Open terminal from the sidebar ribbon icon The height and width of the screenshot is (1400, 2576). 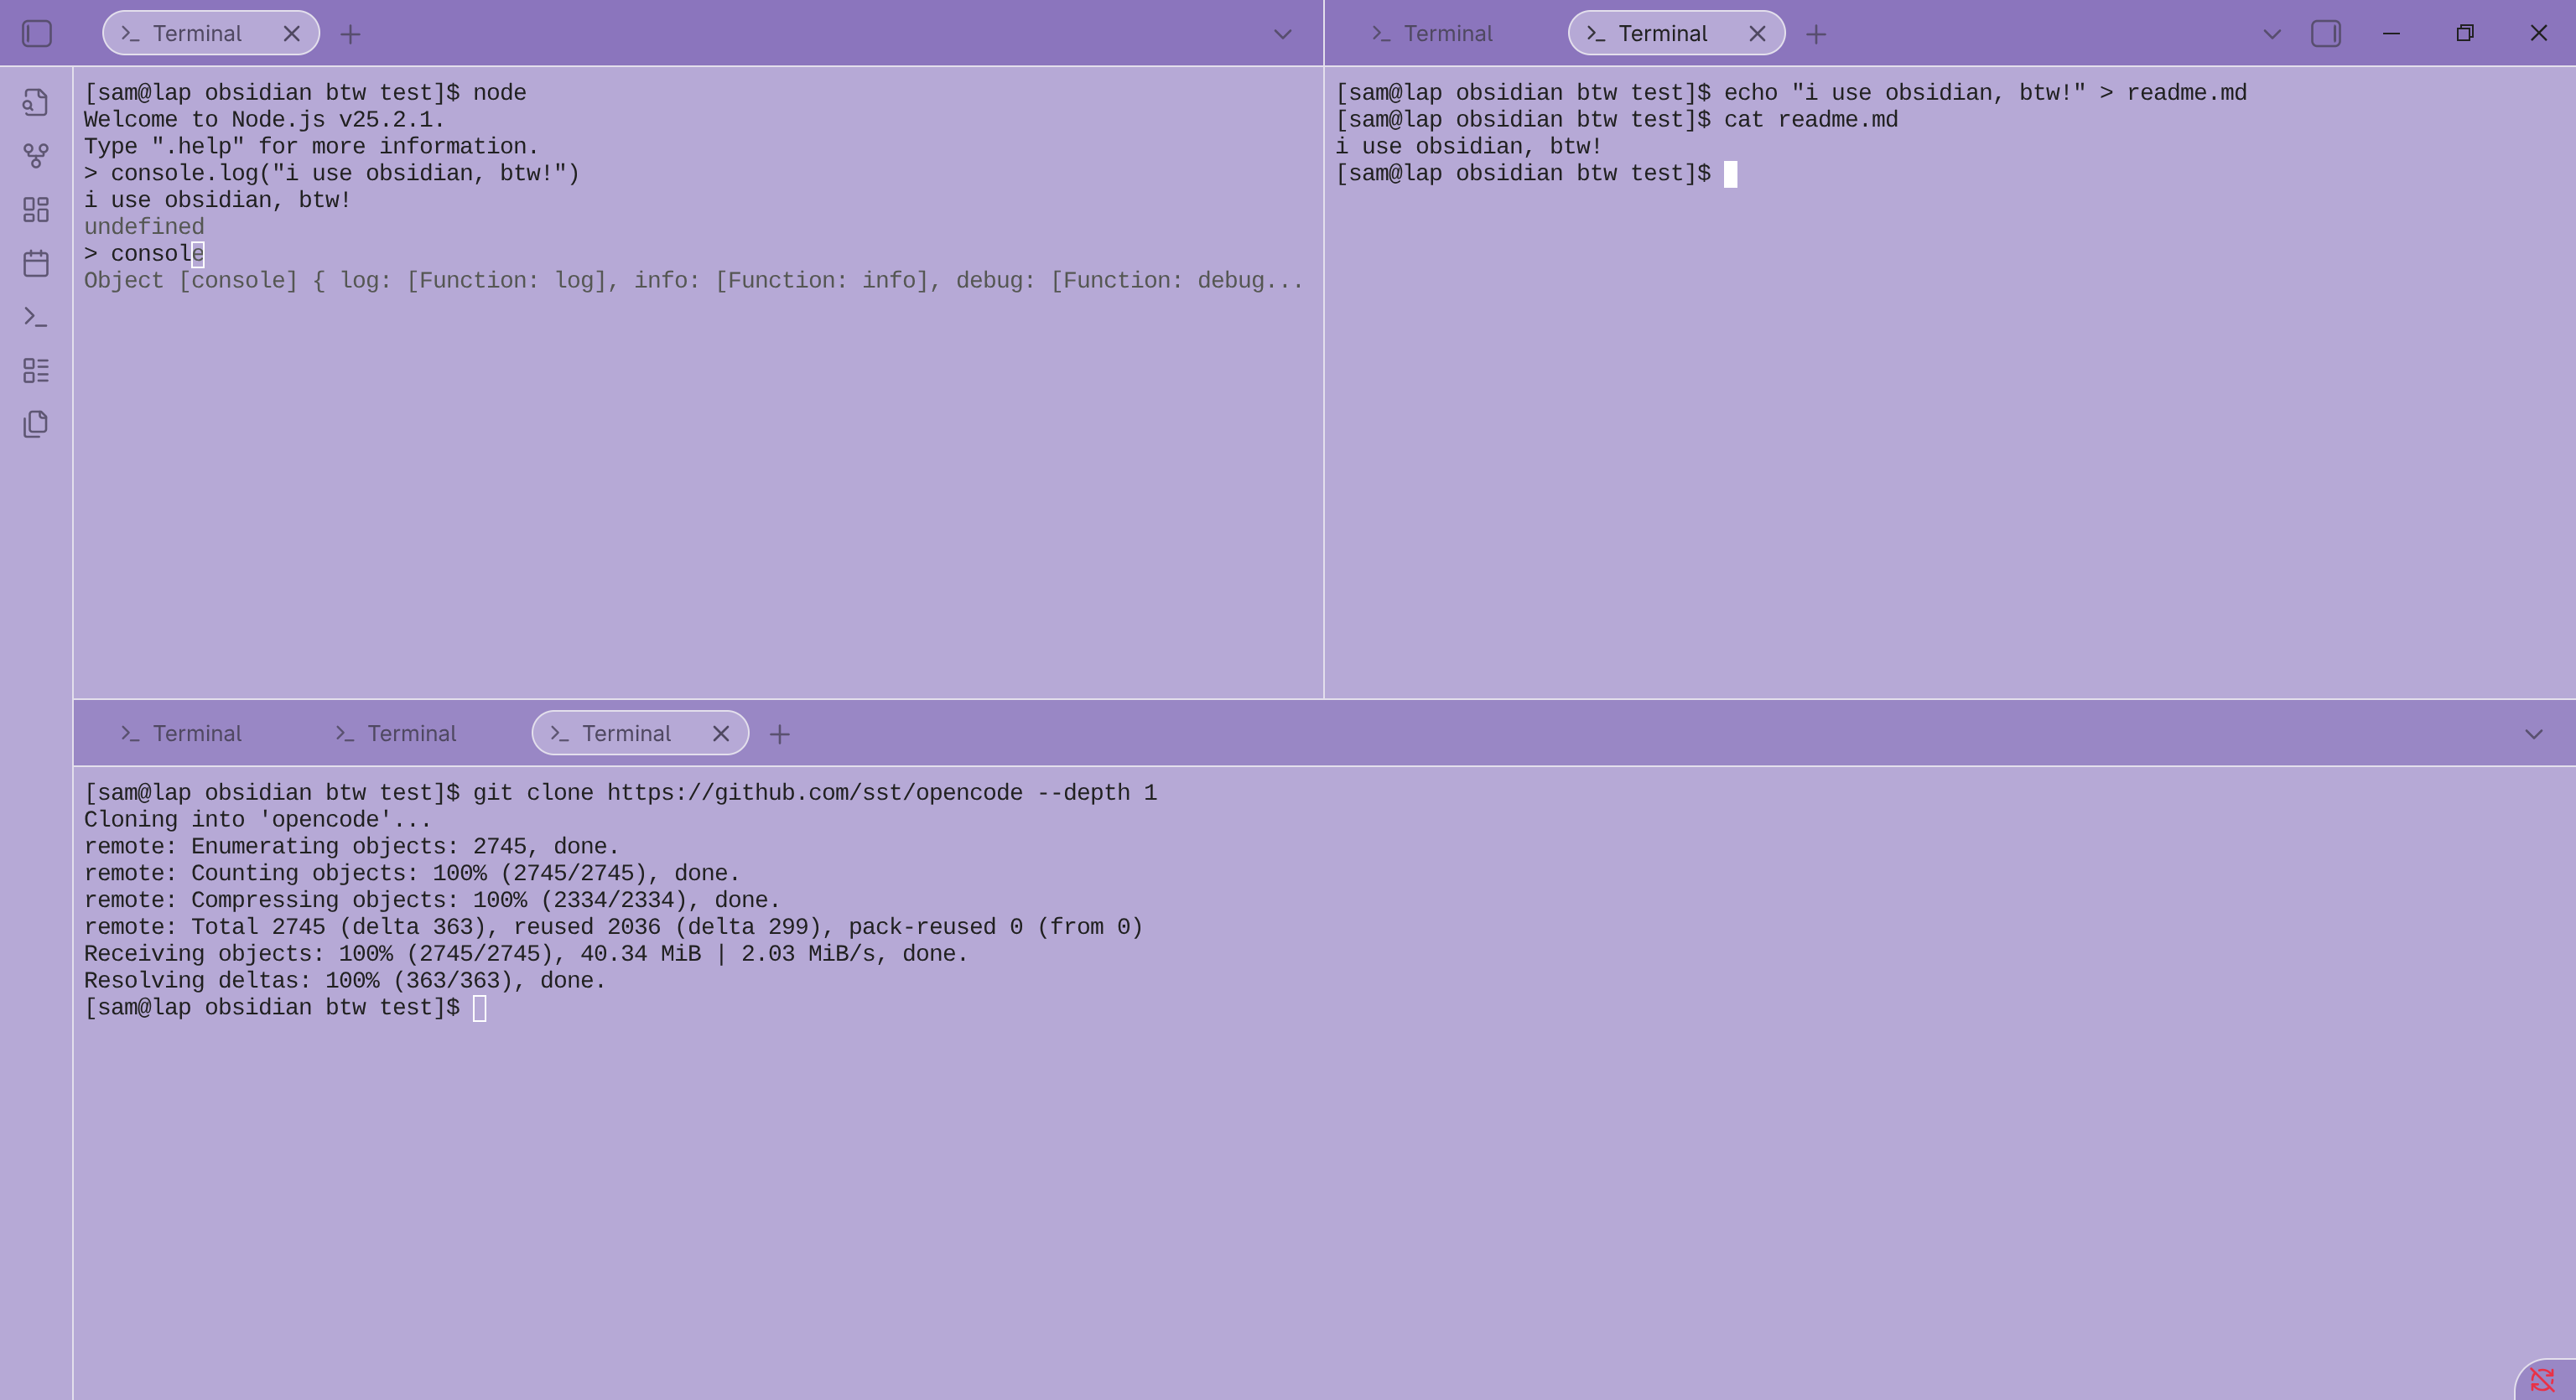(x=36, y=317)
